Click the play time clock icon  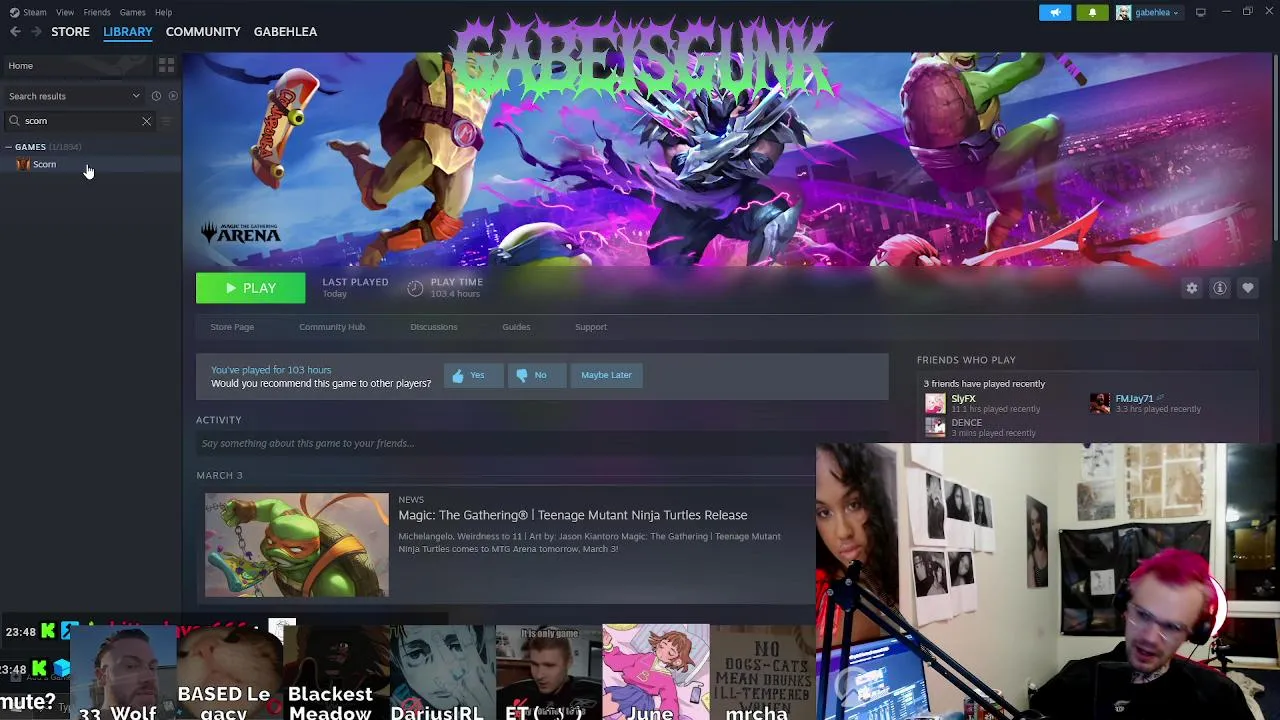(x=415, y=288)
